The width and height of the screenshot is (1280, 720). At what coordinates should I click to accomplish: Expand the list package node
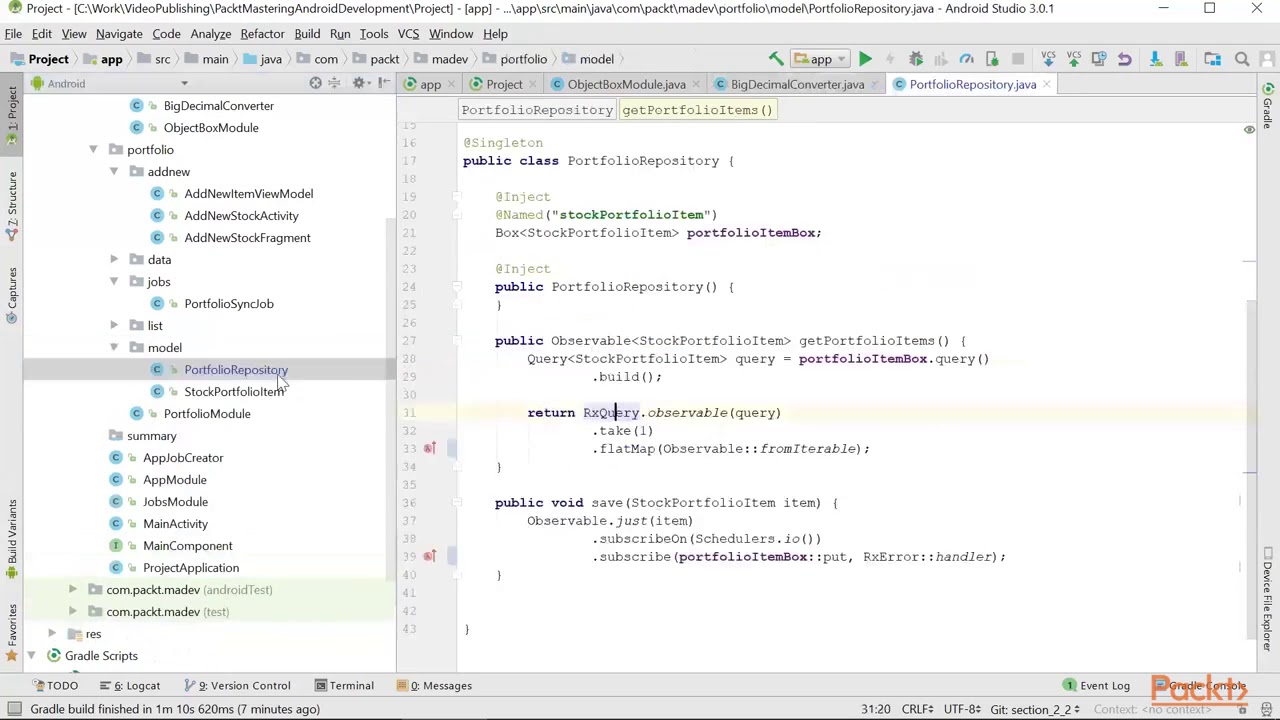tap(114, 326)
